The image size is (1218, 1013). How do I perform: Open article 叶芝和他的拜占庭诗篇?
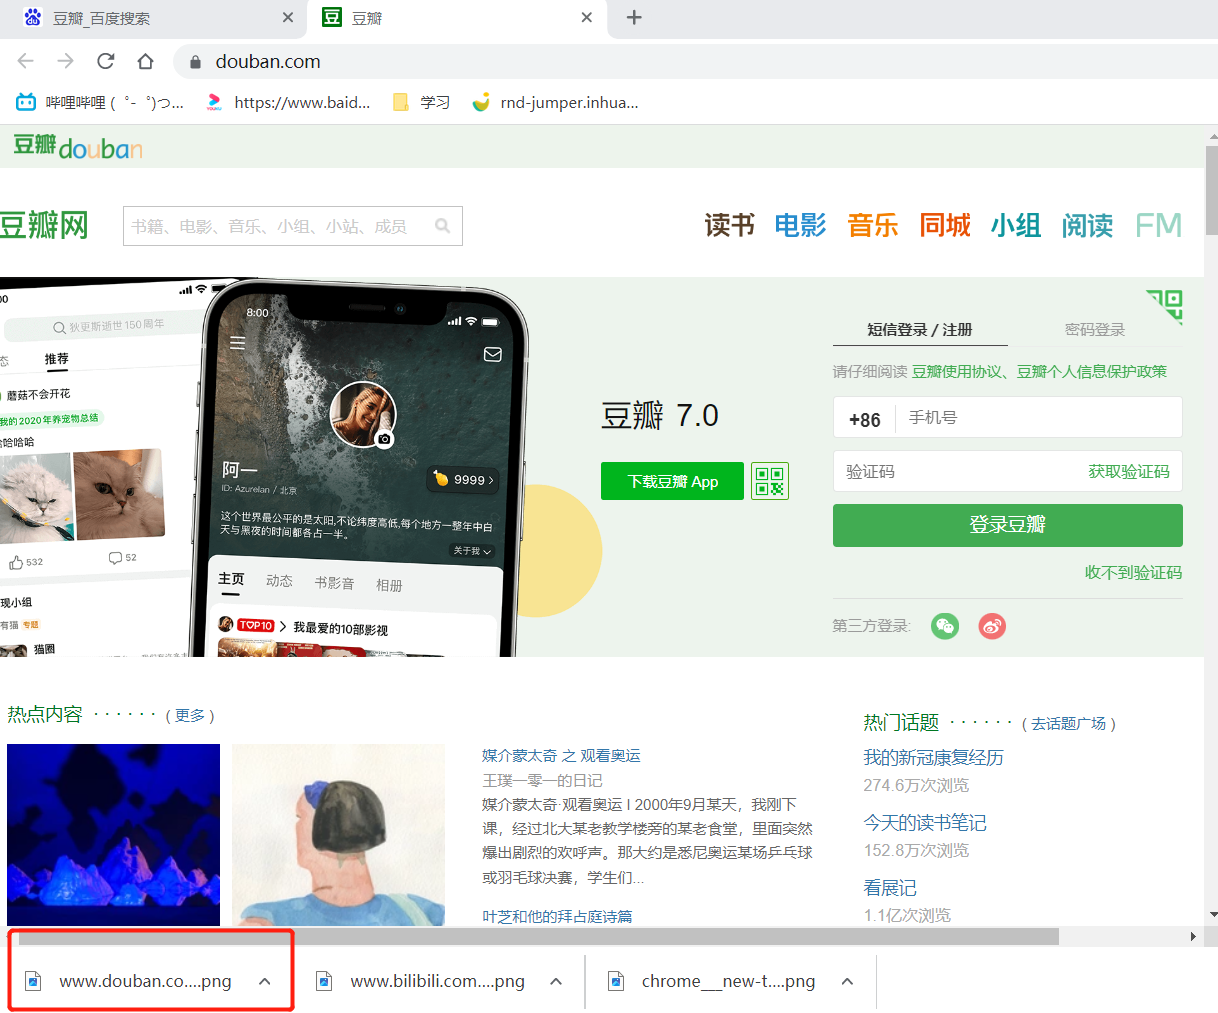point(557,916)
